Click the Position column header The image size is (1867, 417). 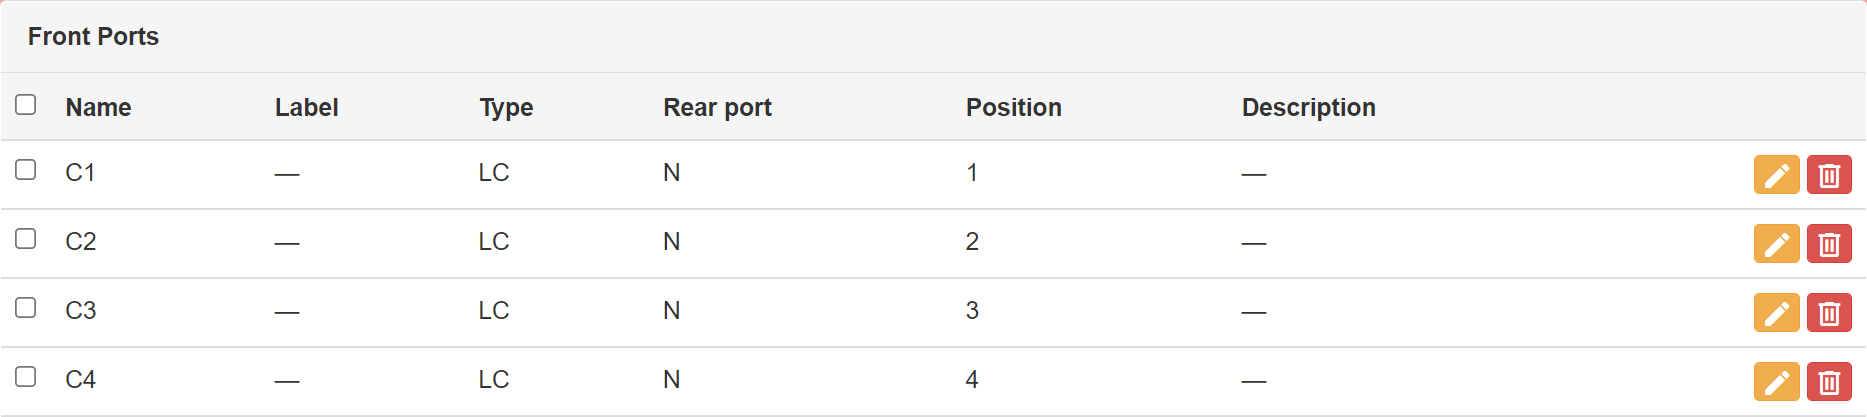1014,107
